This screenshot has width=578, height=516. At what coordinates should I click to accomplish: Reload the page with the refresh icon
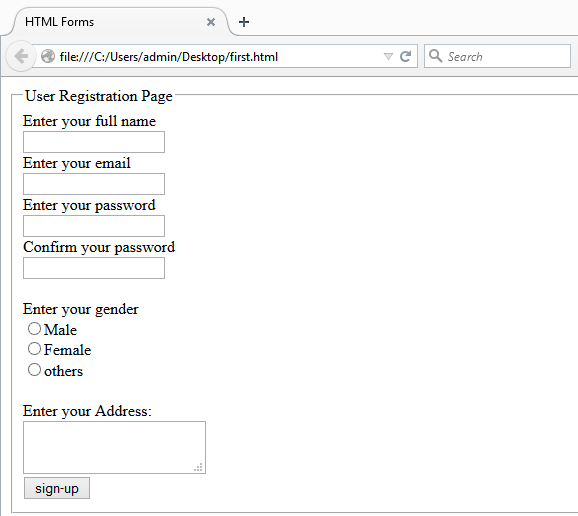405,56
